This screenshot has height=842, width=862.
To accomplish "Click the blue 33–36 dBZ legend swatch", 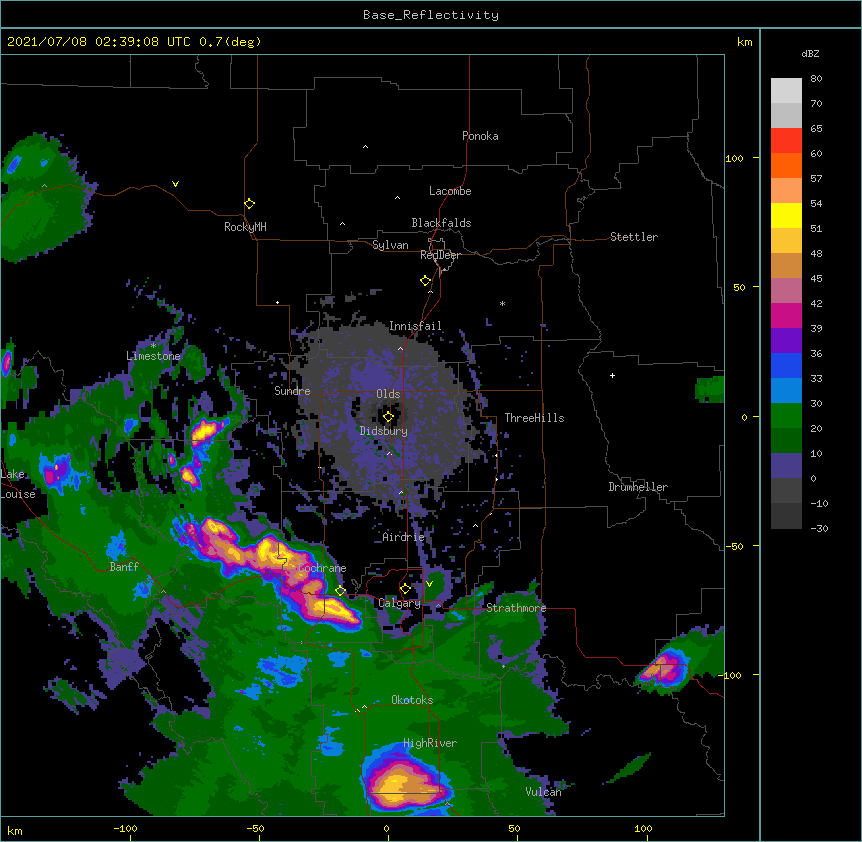I will (786, 365).
